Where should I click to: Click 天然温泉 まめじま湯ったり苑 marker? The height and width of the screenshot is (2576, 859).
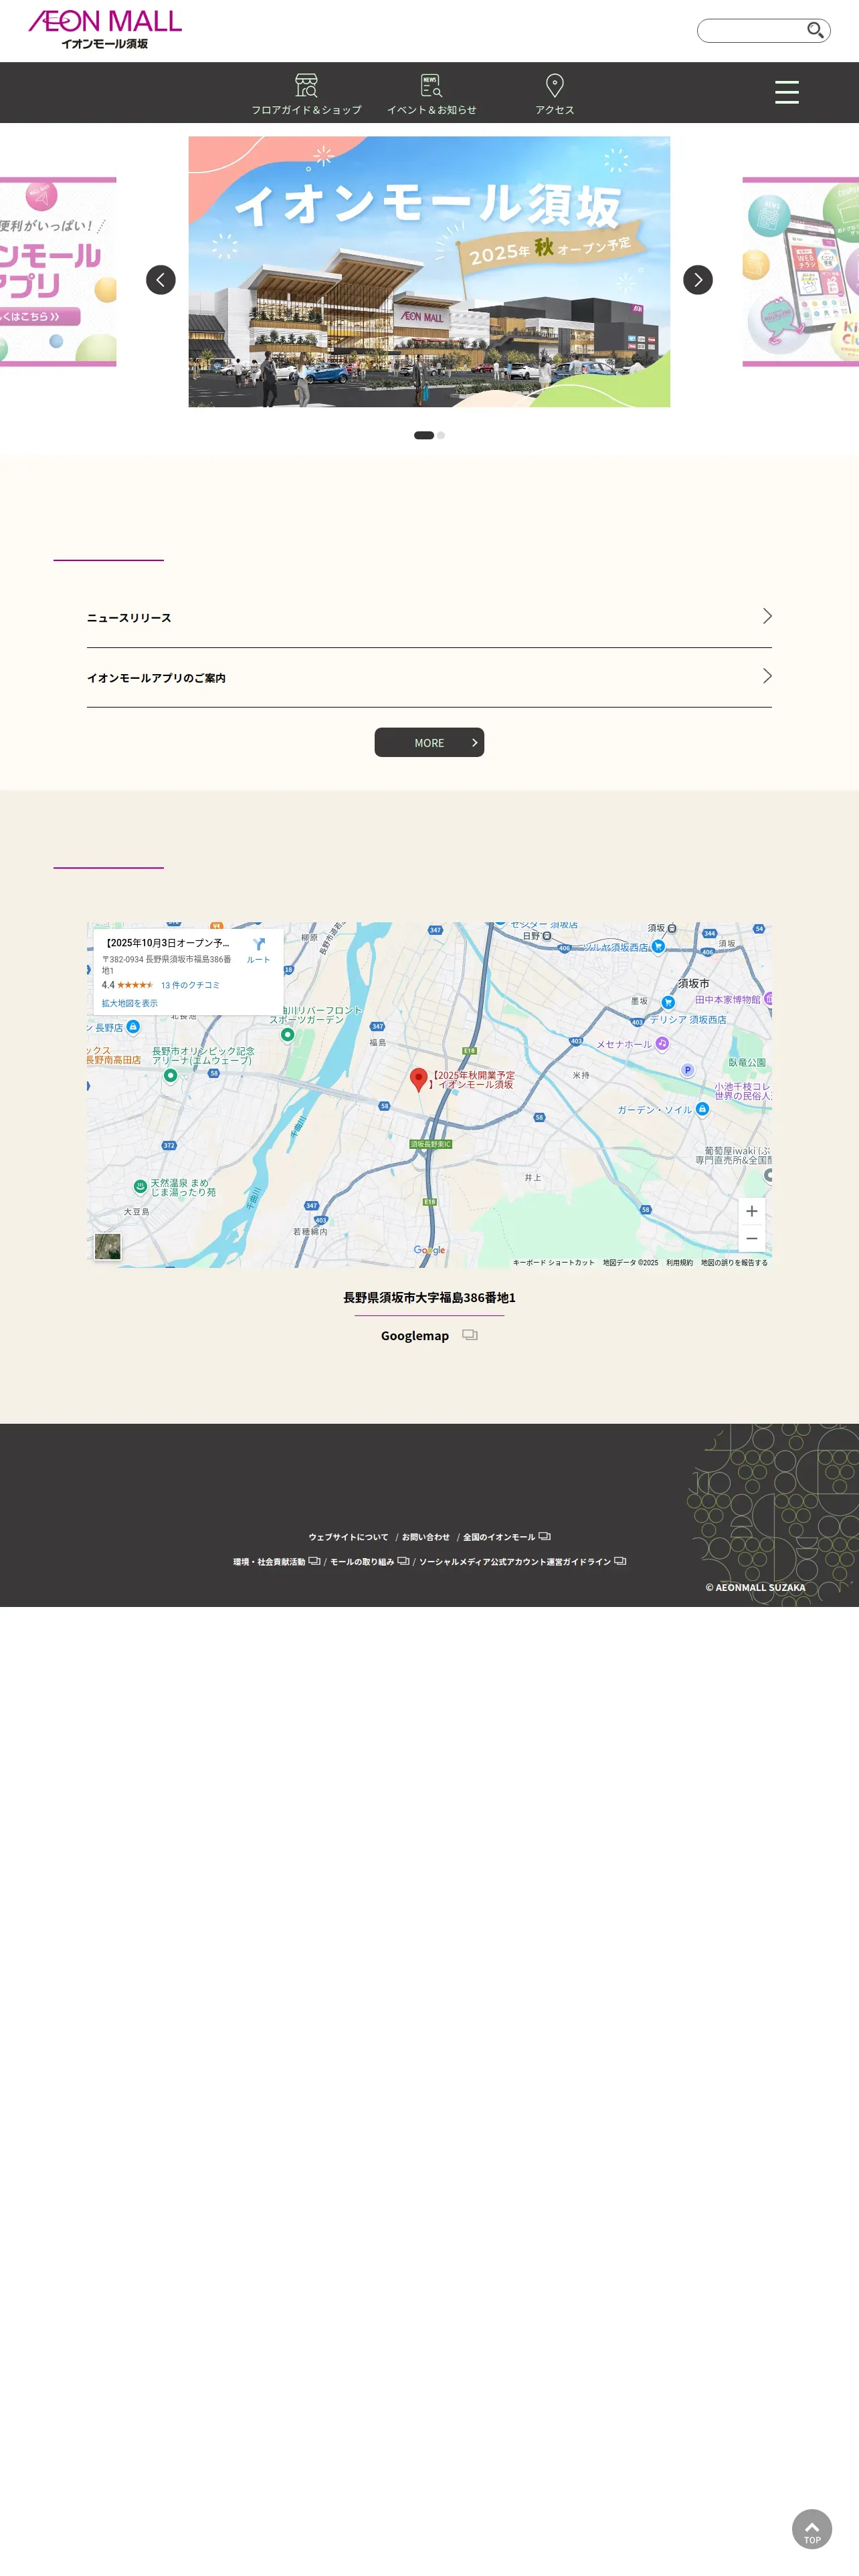pos(140,1187)
